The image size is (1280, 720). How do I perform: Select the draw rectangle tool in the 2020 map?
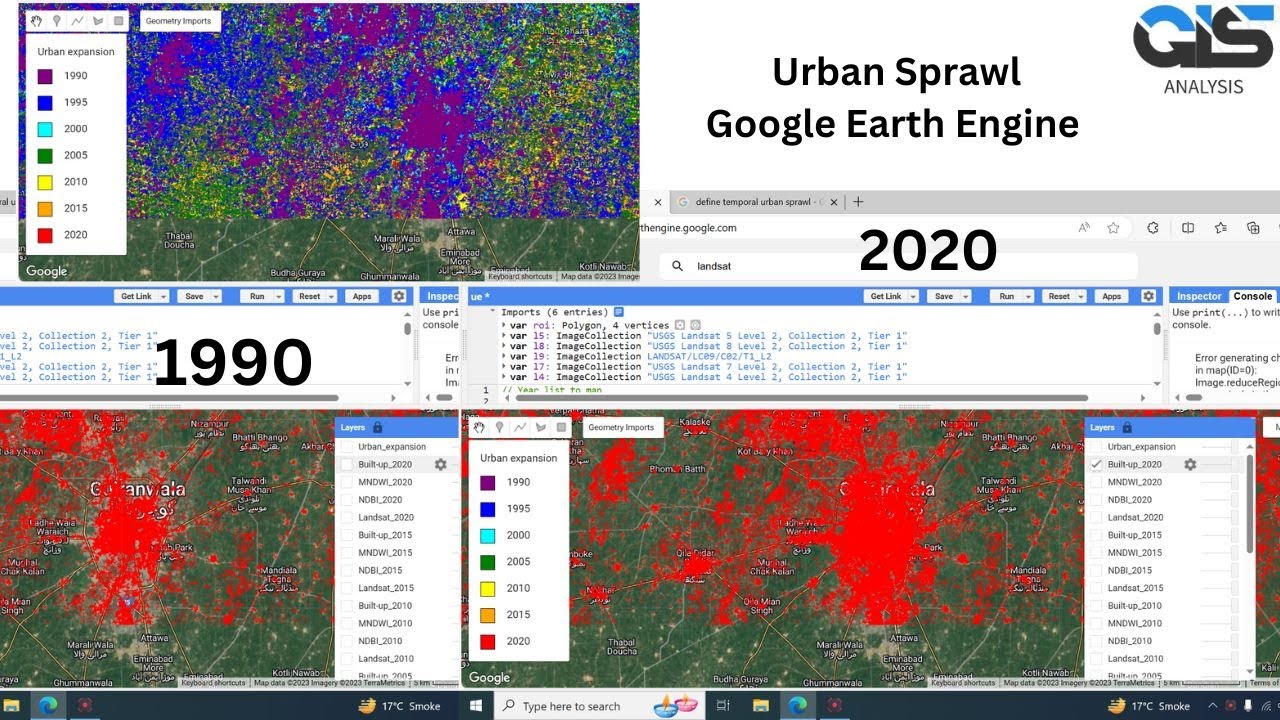[x=561, y=427]
